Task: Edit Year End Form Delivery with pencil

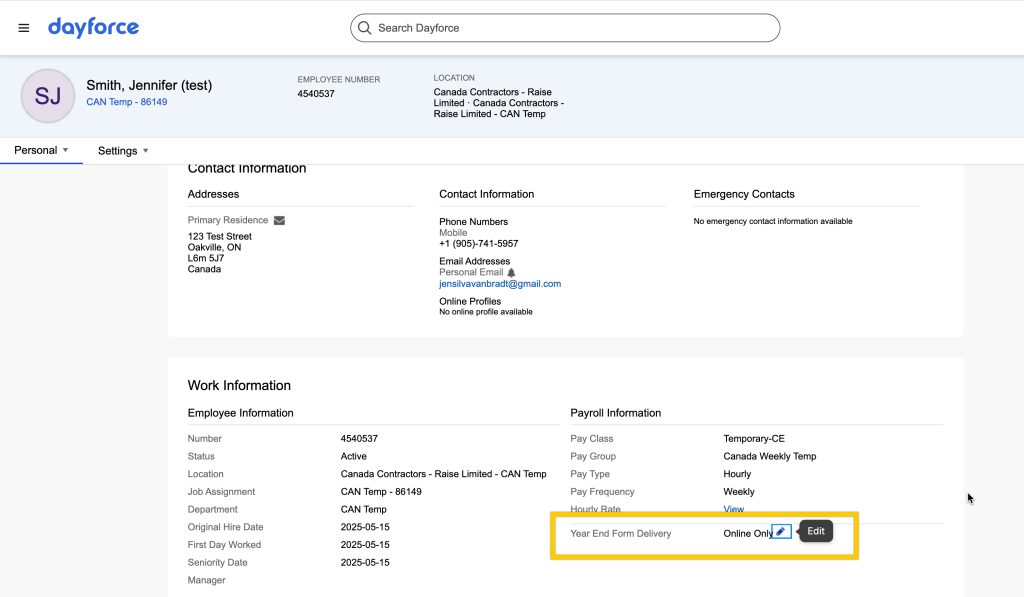Action: pos(781,532)
